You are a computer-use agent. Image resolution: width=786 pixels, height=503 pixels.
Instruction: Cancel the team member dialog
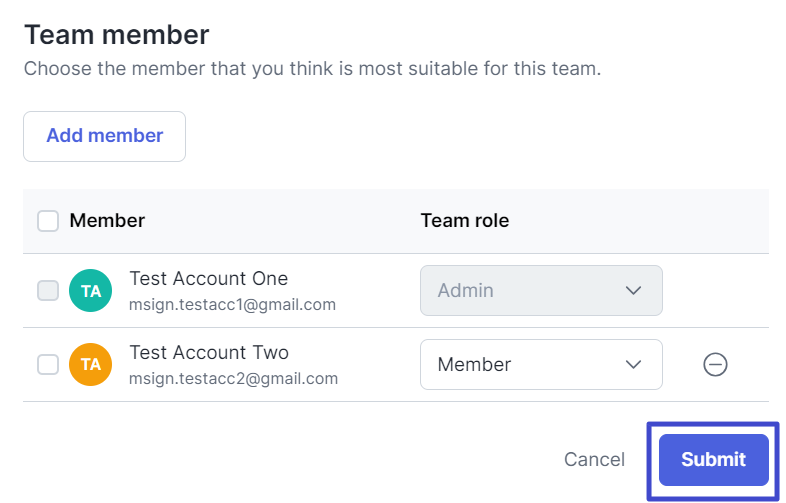[595, 459]
